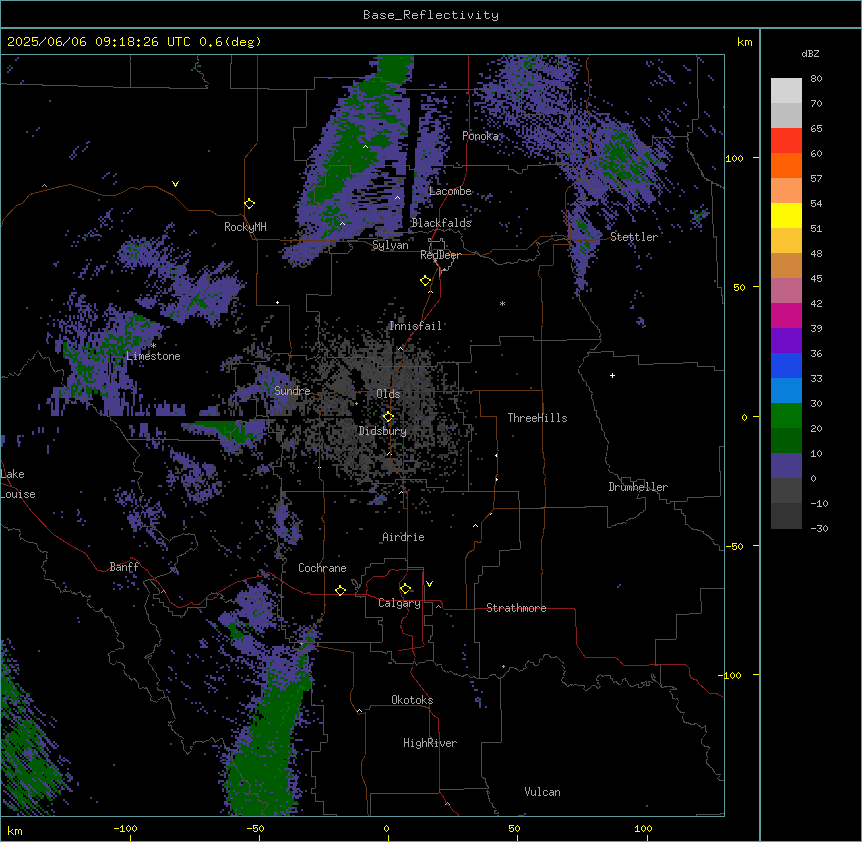Click the yellow diamond marker between Olds and Didsbury
The image size is (862, 842).
point(388,417)
